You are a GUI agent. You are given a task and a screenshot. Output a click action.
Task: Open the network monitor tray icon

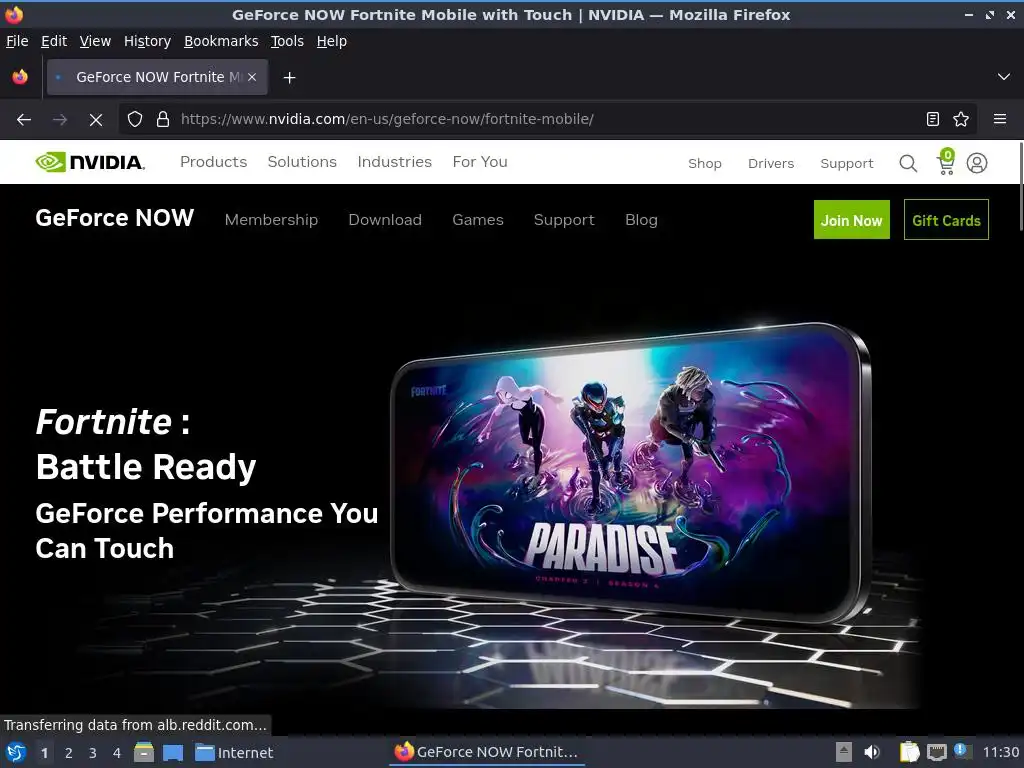(936, 752)
